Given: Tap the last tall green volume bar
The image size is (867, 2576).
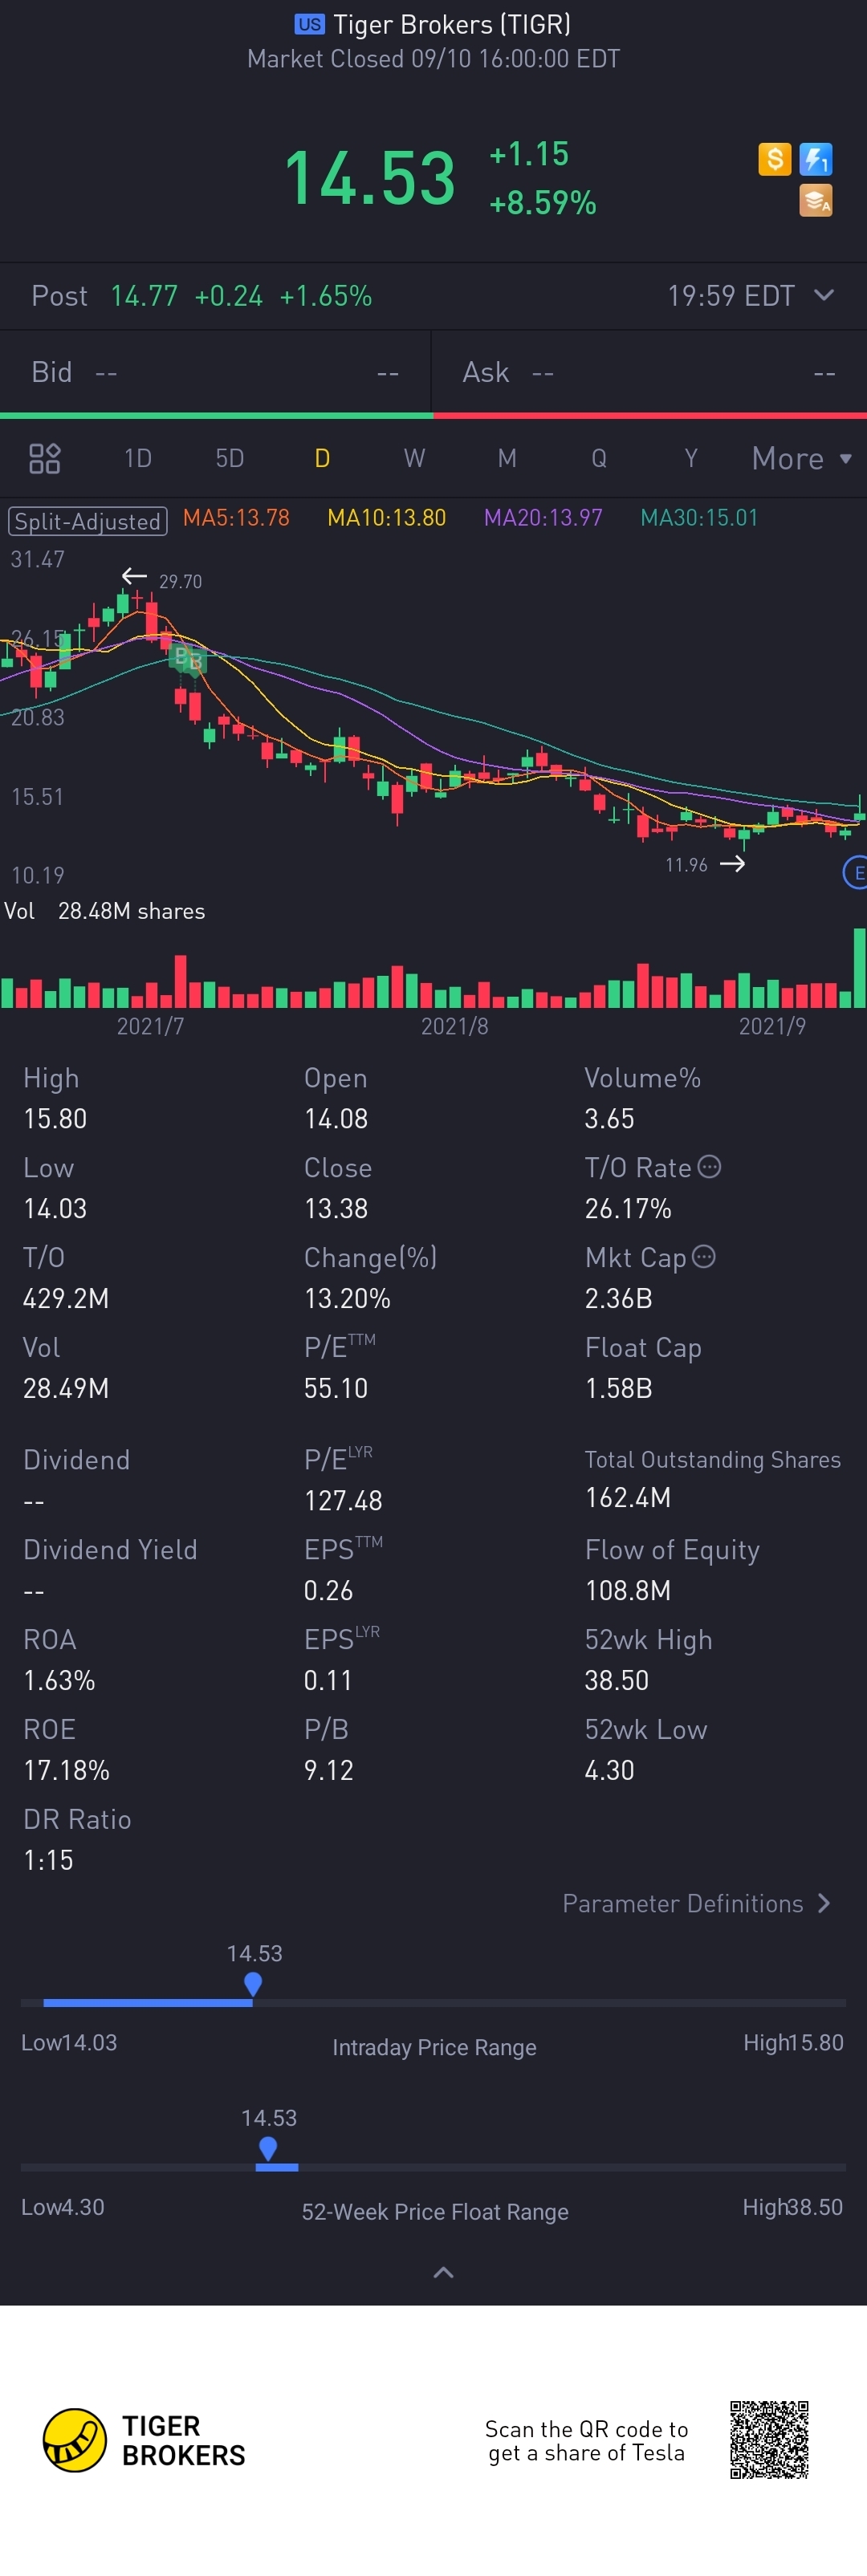Looking at the screenshot, I should coord(859,967).
